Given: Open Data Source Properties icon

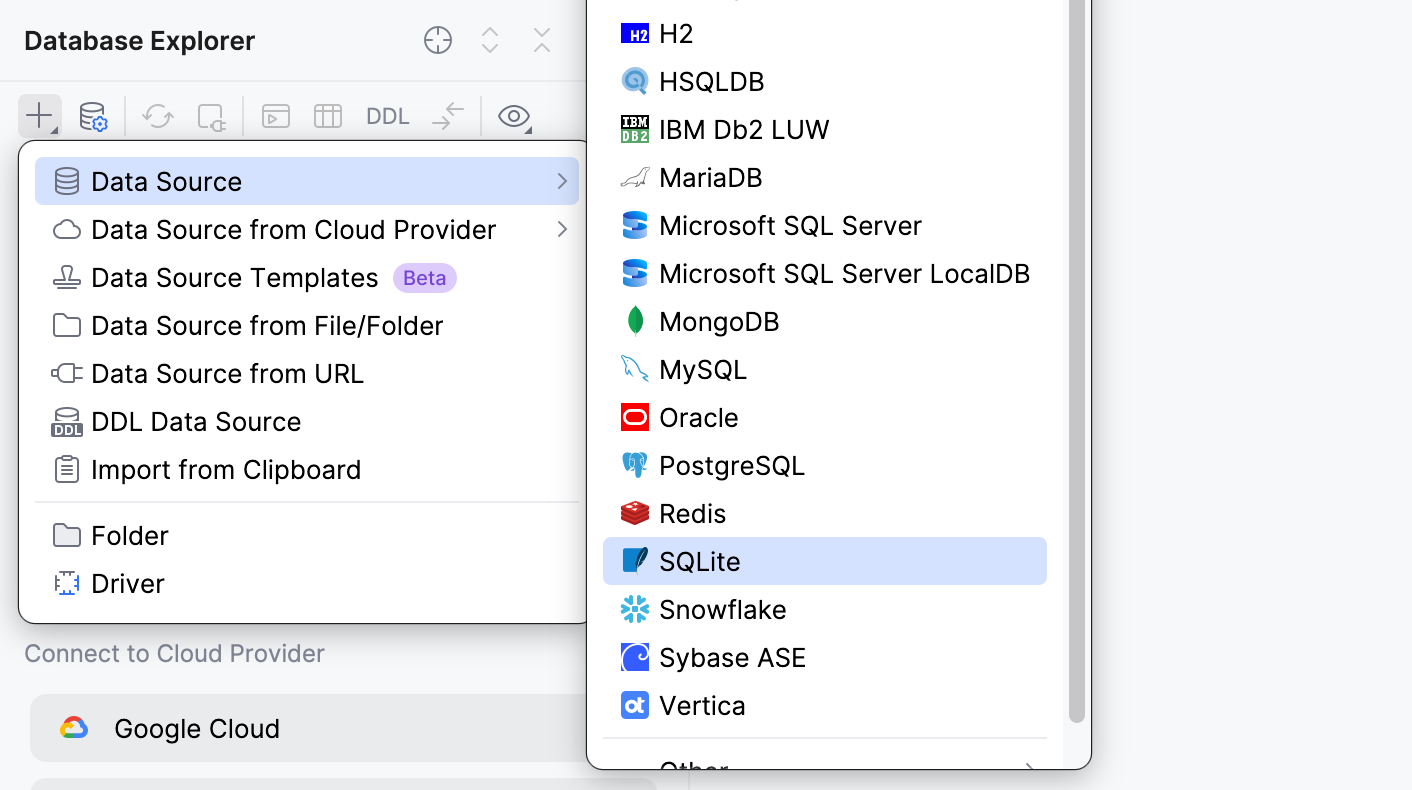Looking at the screenshot, I should click(93, 116).
